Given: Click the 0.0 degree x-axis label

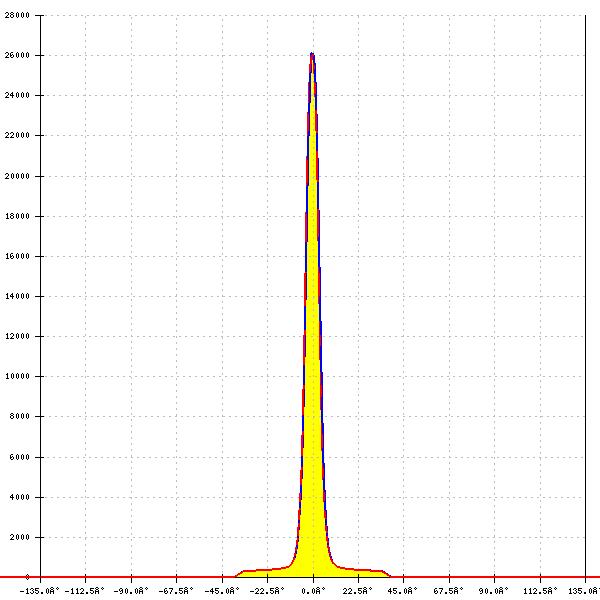Looking at the screenshot, I should point(313,591).
